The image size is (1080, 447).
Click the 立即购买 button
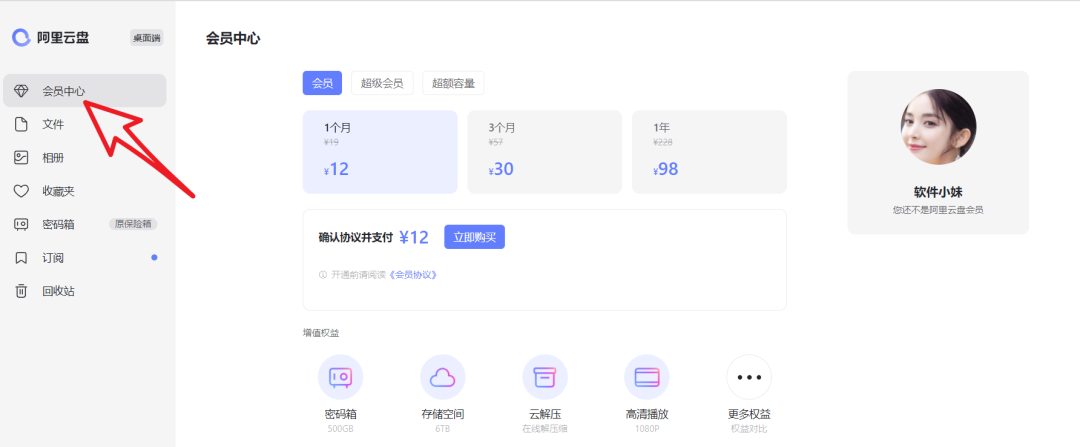point(475,237)
